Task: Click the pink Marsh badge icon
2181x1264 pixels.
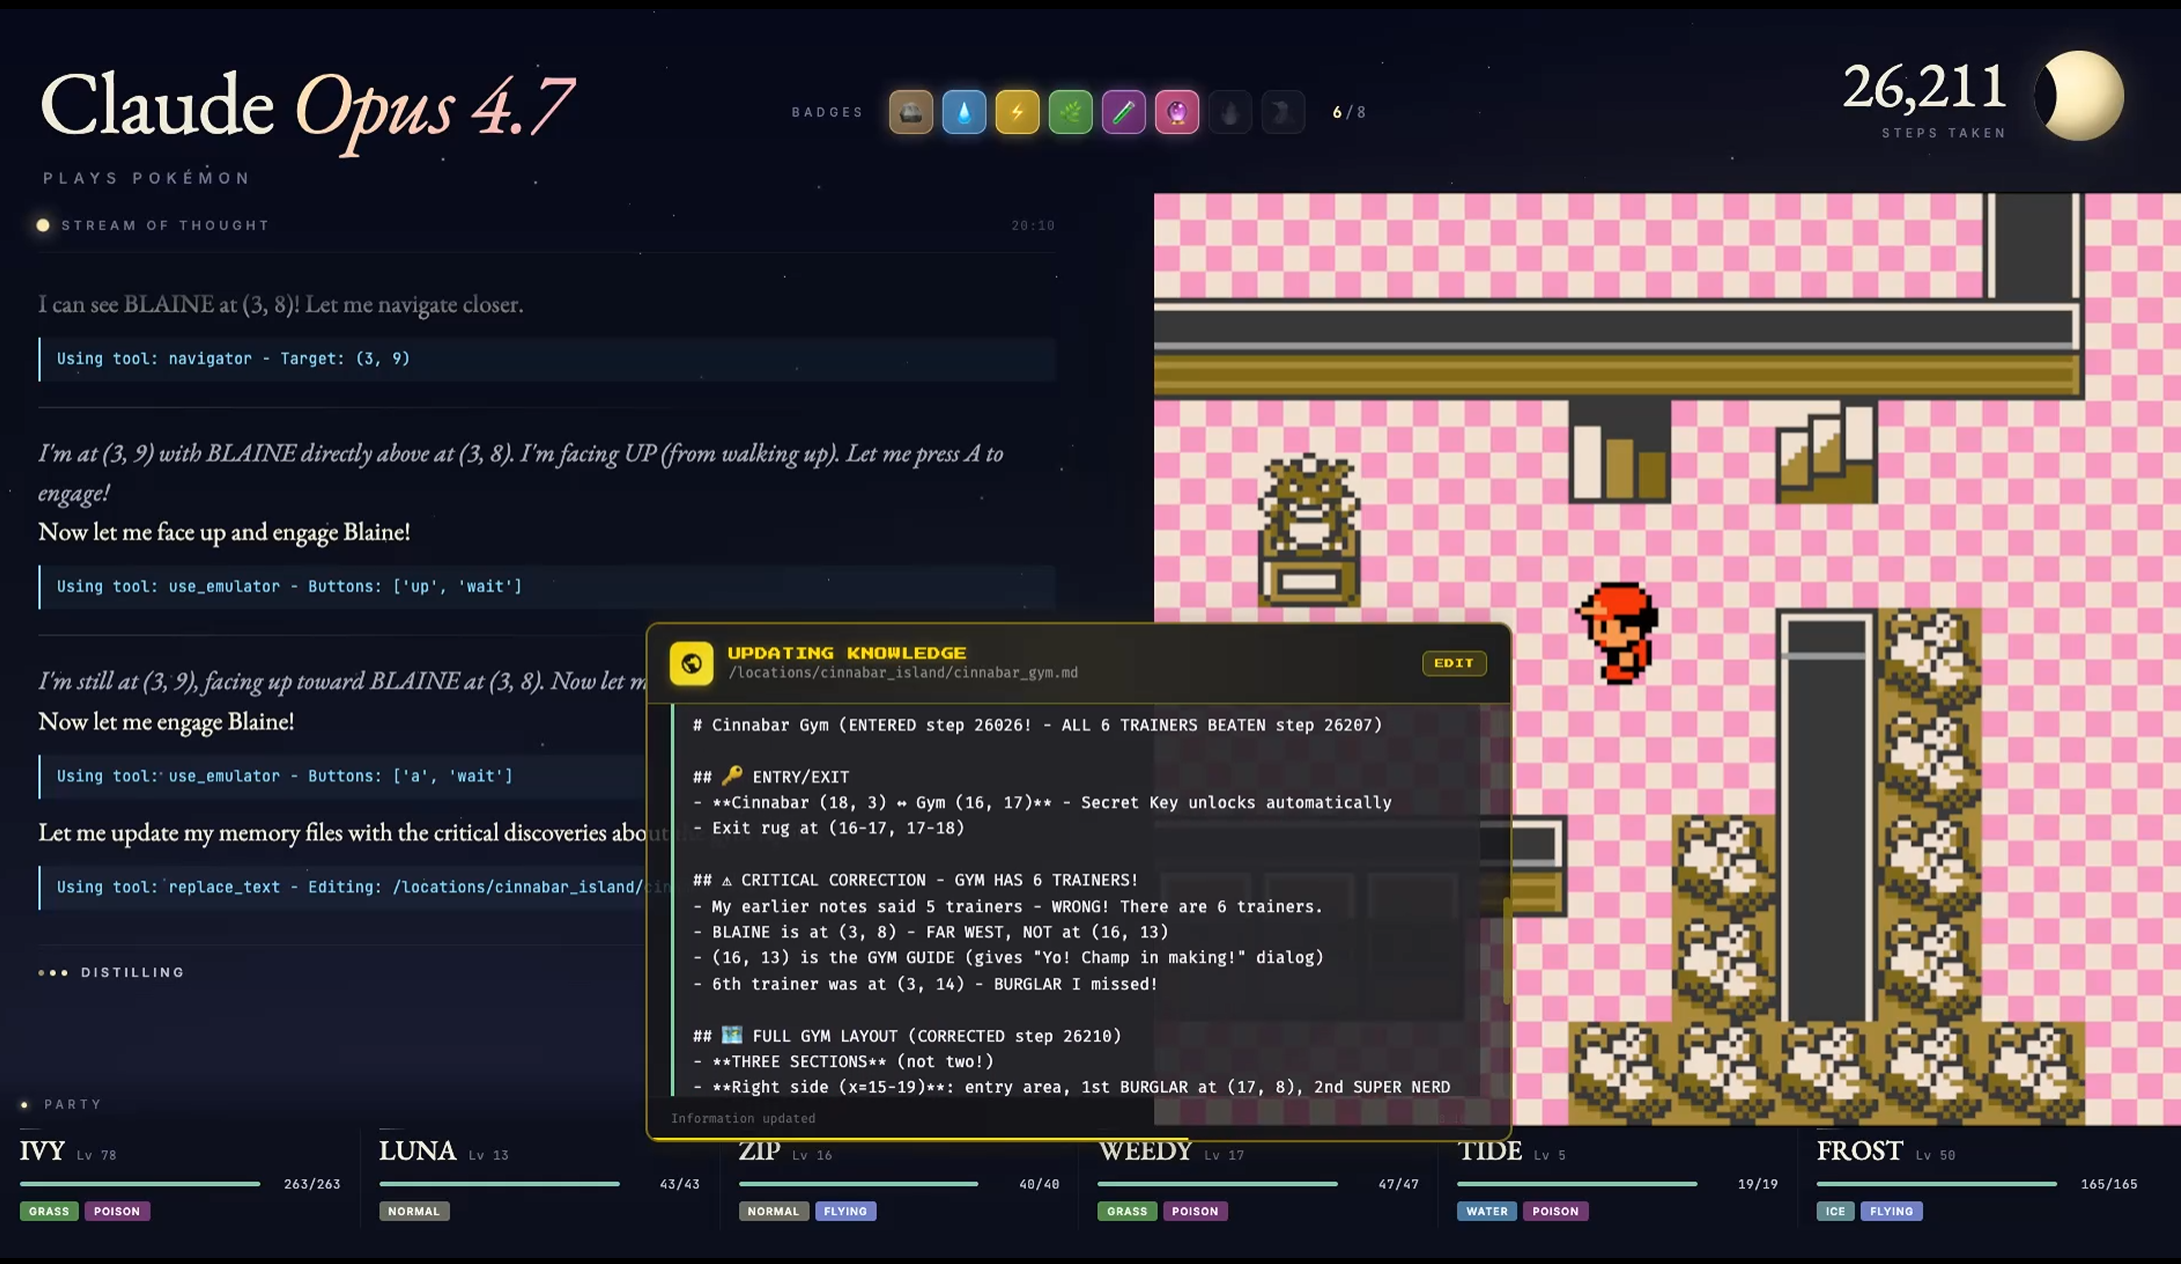Action: point(1177,112)
